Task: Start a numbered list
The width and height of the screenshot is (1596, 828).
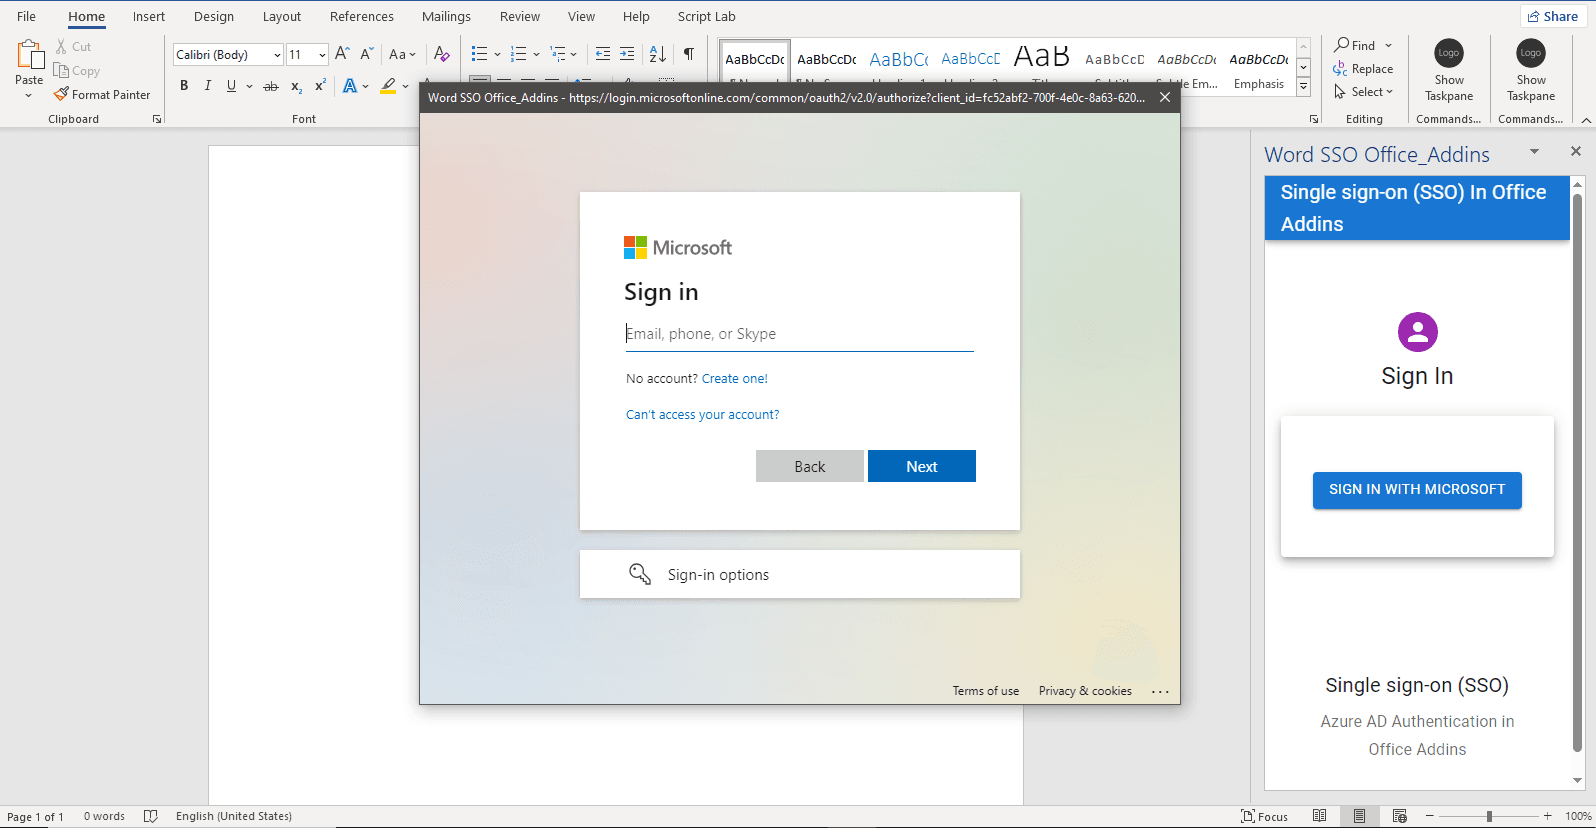Action: coord(518,54)
